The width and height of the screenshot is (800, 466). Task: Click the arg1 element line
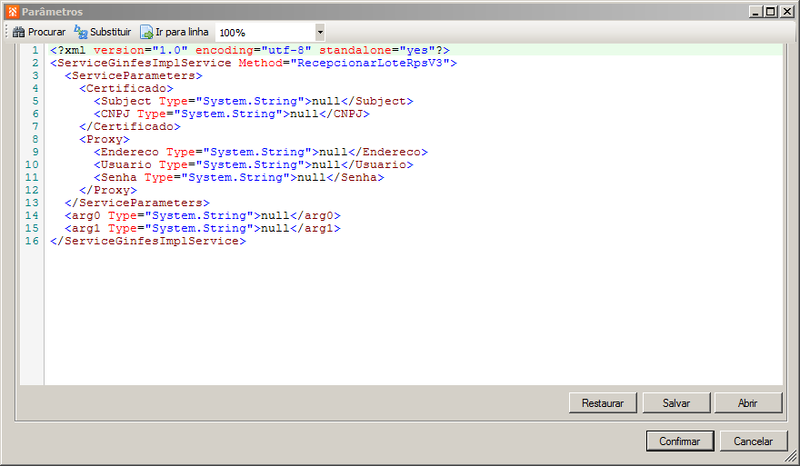click(x=203, y=229)
